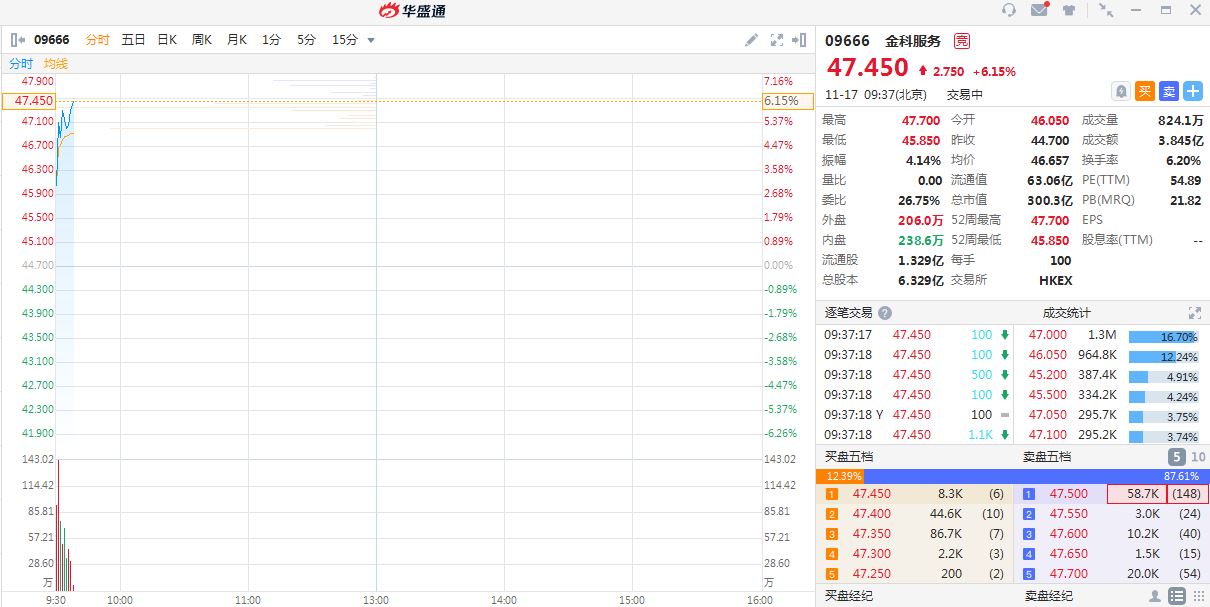Open customer service headset icon
Screen dimensions: 1210x607
pos(1009,10)
